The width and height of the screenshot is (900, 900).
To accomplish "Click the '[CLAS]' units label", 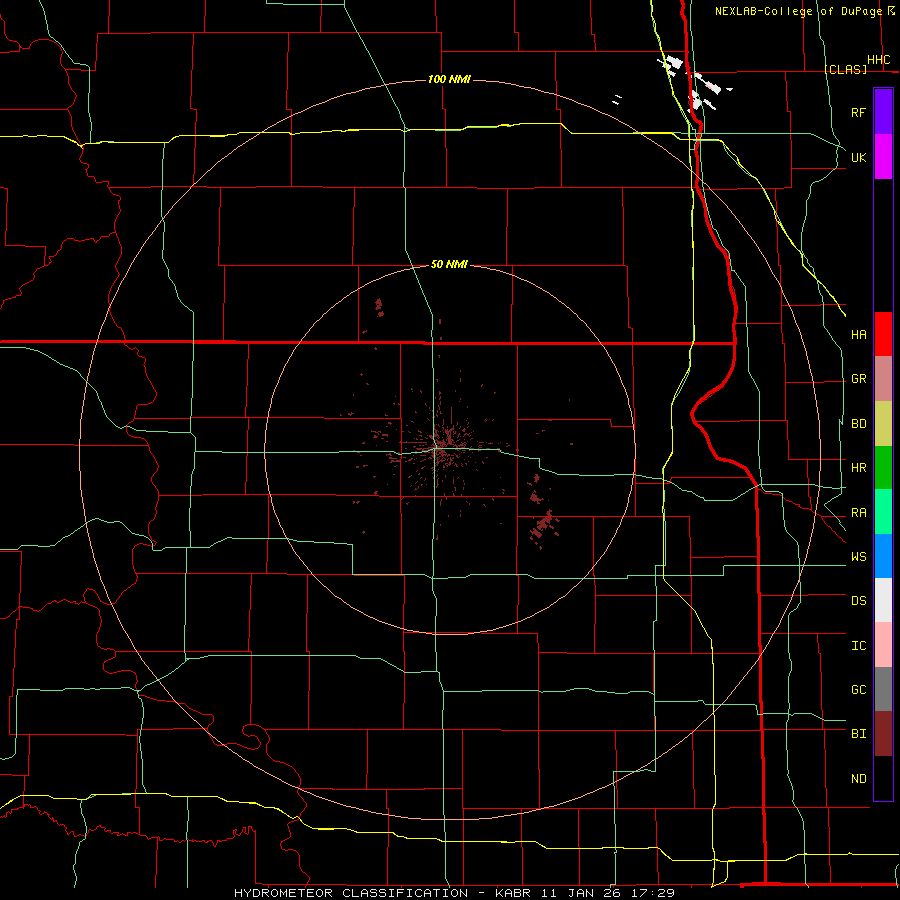I will tap(845, 69).
